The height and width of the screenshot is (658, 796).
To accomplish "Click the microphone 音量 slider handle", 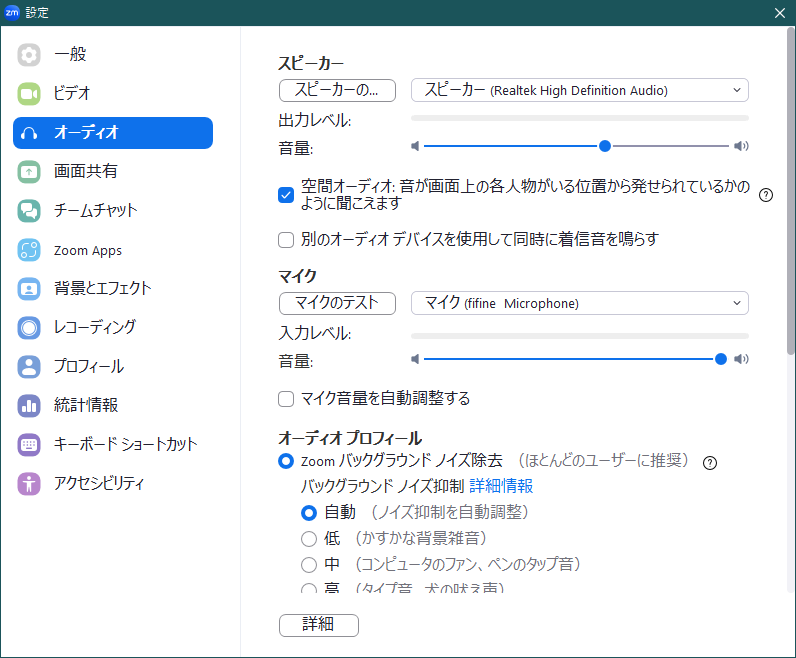I will tap(720, 359).
